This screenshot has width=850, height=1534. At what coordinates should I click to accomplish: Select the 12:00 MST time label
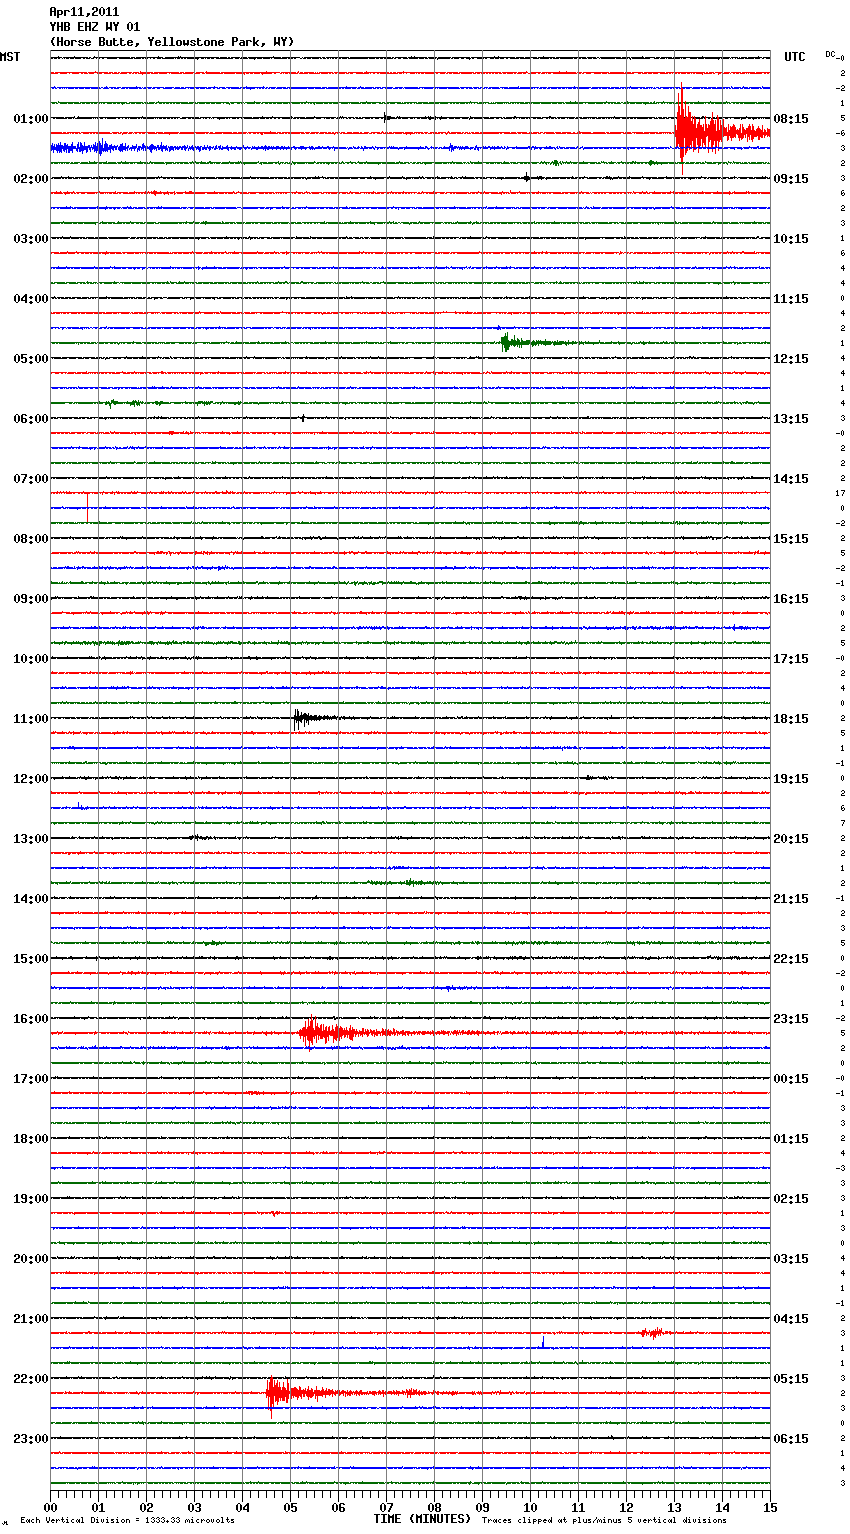(30, 778)
